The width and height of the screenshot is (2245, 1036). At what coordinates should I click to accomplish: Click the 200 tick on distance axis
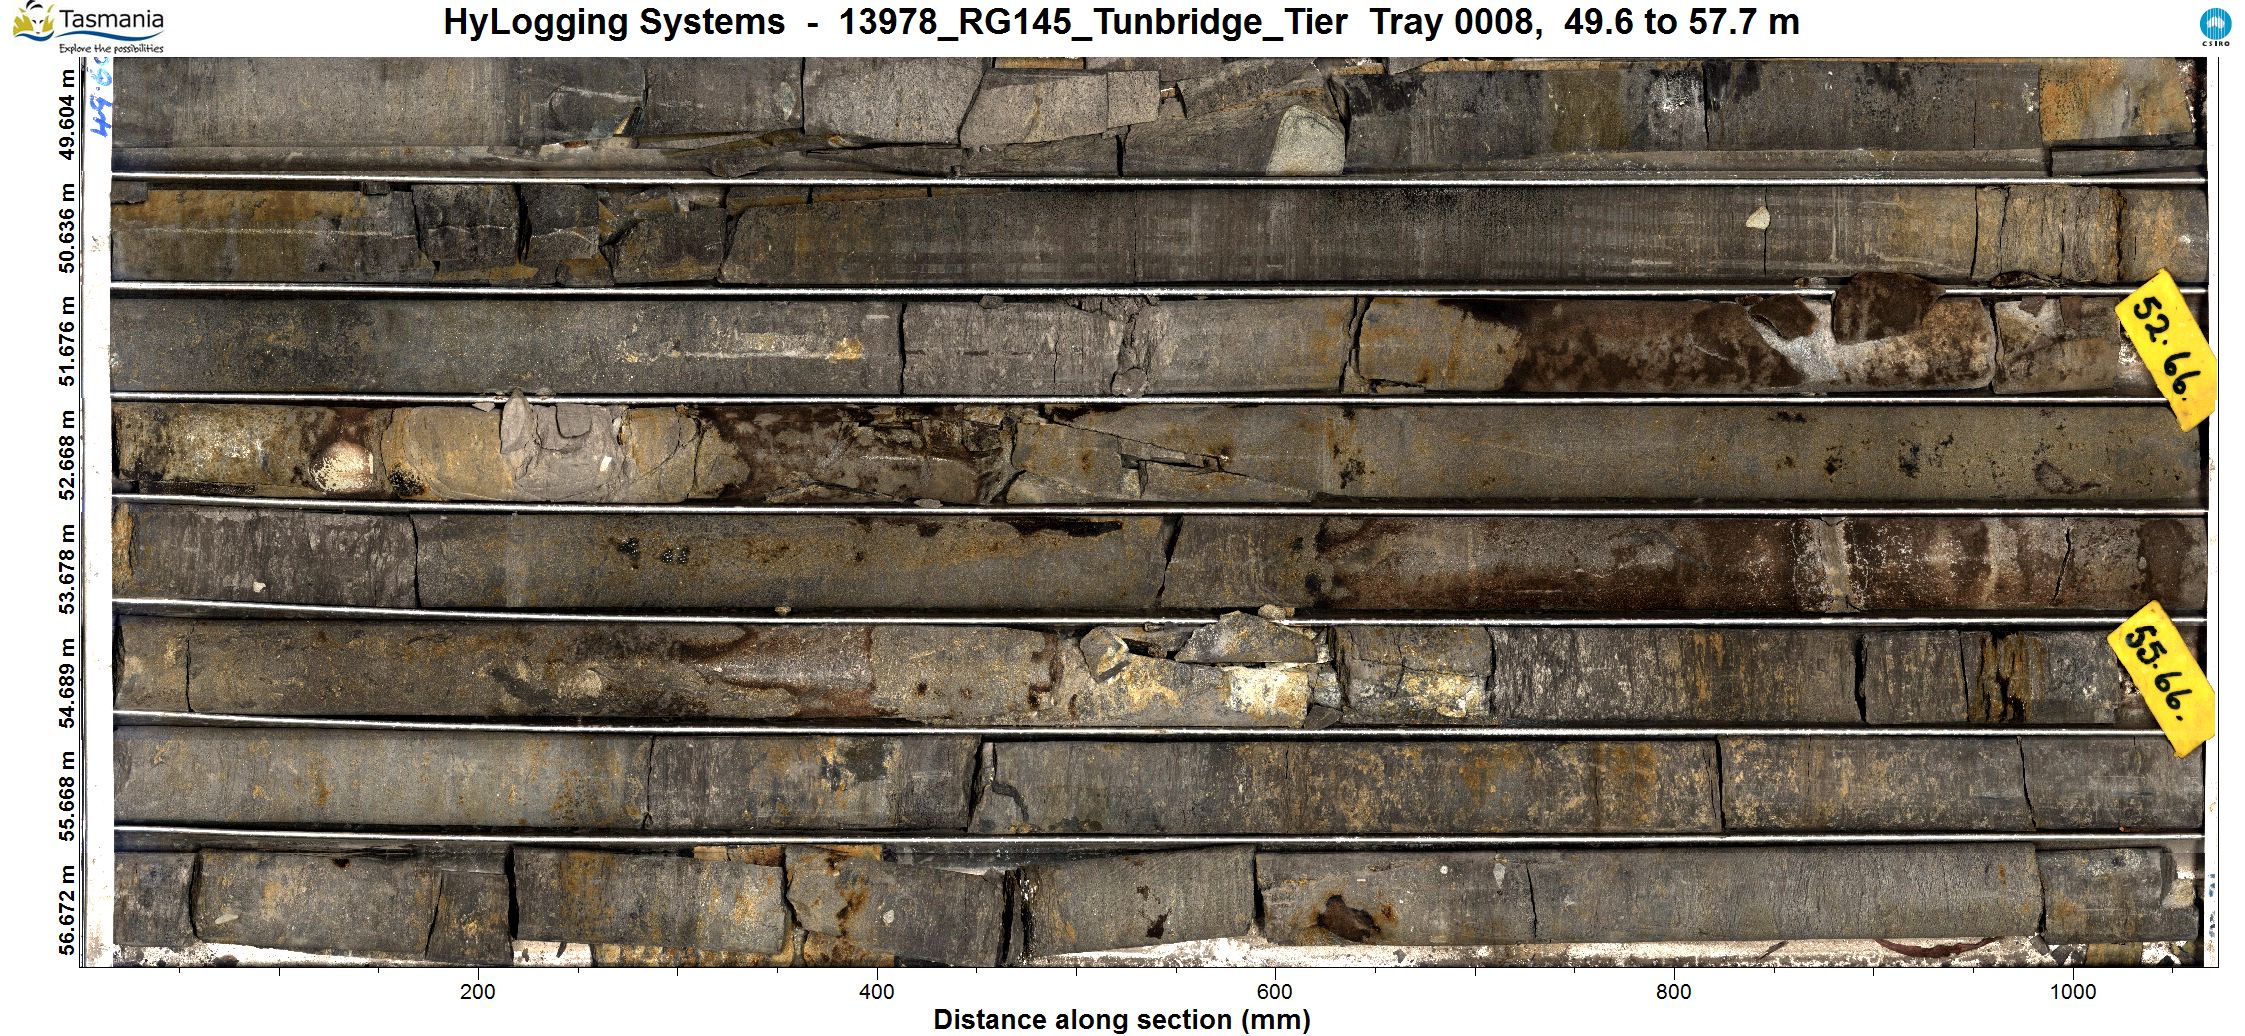point(478,992)
